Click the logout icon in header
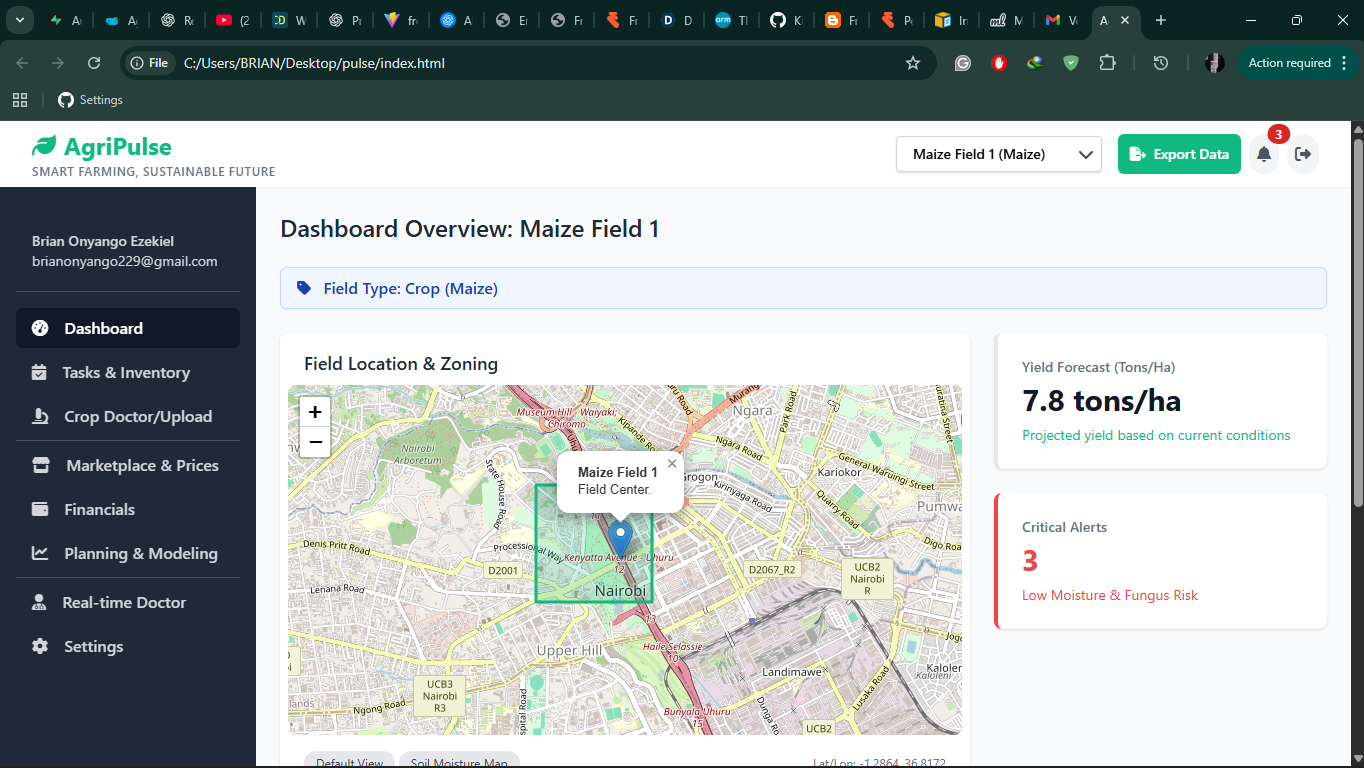Viewport: 1364px width, 768px height. coord(1302,154)
